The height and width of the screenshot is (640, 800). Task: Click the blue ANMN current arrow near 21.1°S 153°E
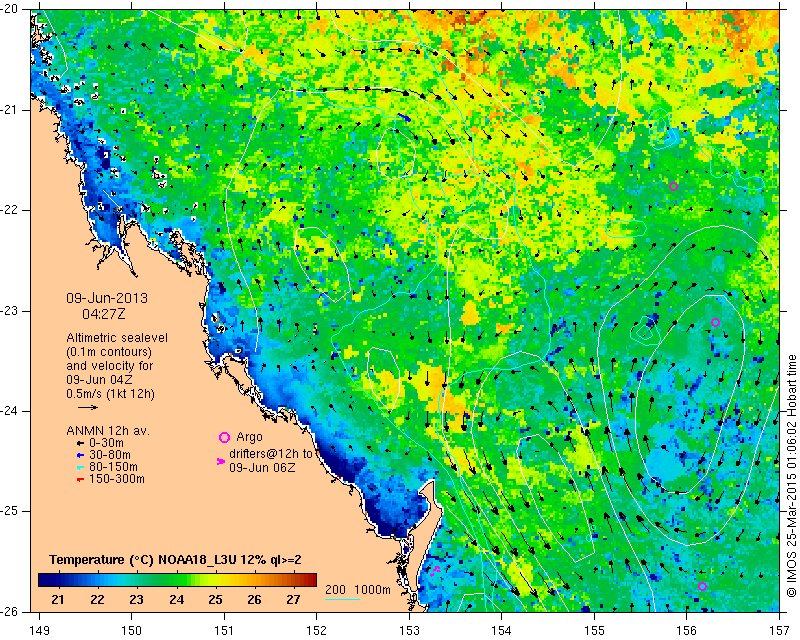coord(404,117)
